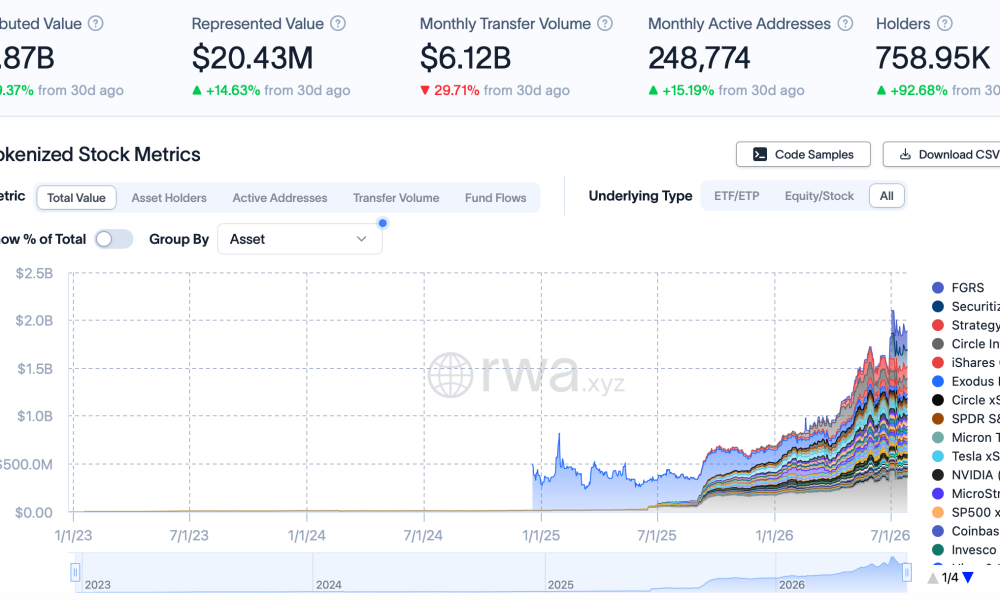Click the 7/1/25 x-axis label
The width and height of the screenshot is (1000, 600).
coord(657,536)
